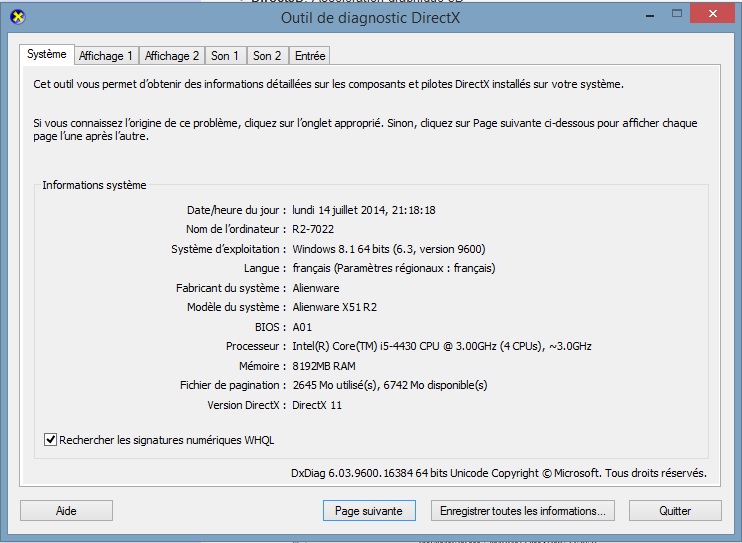Click the Mémoire label
This screenshot has height=543, width=742.
tap(262, 366)
